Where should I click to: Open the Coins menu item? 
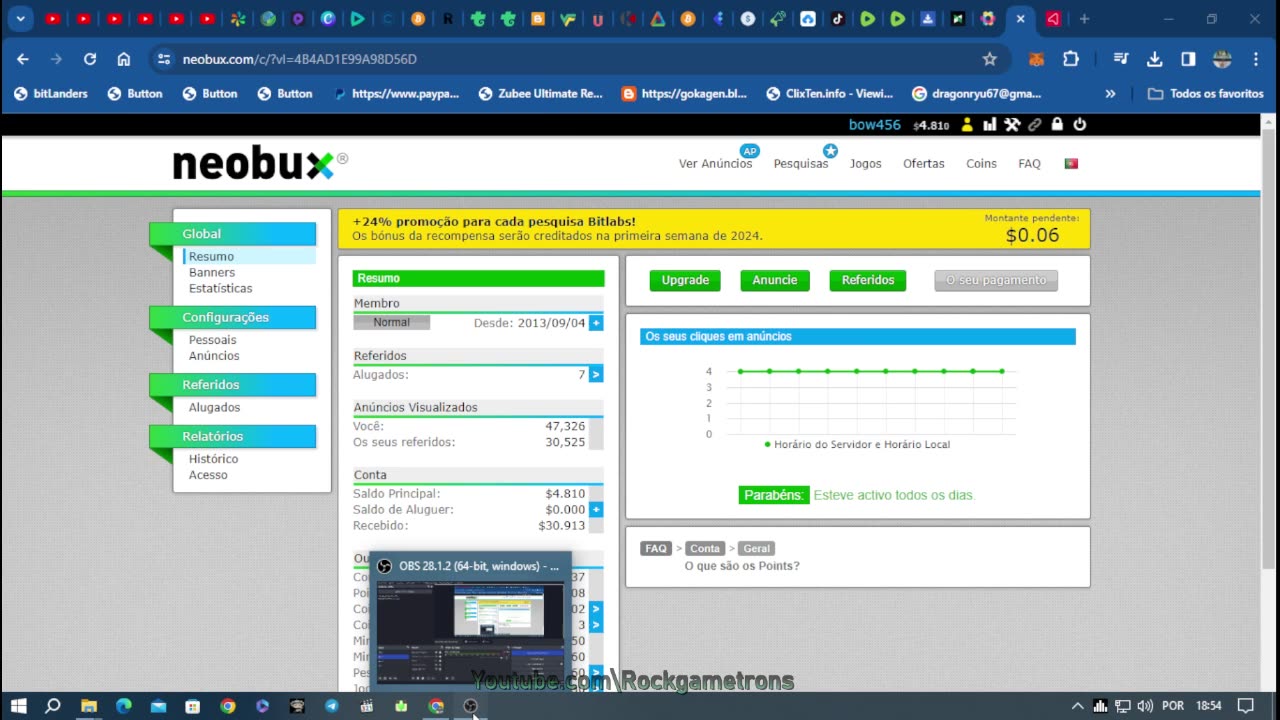[x=981, y=164]
